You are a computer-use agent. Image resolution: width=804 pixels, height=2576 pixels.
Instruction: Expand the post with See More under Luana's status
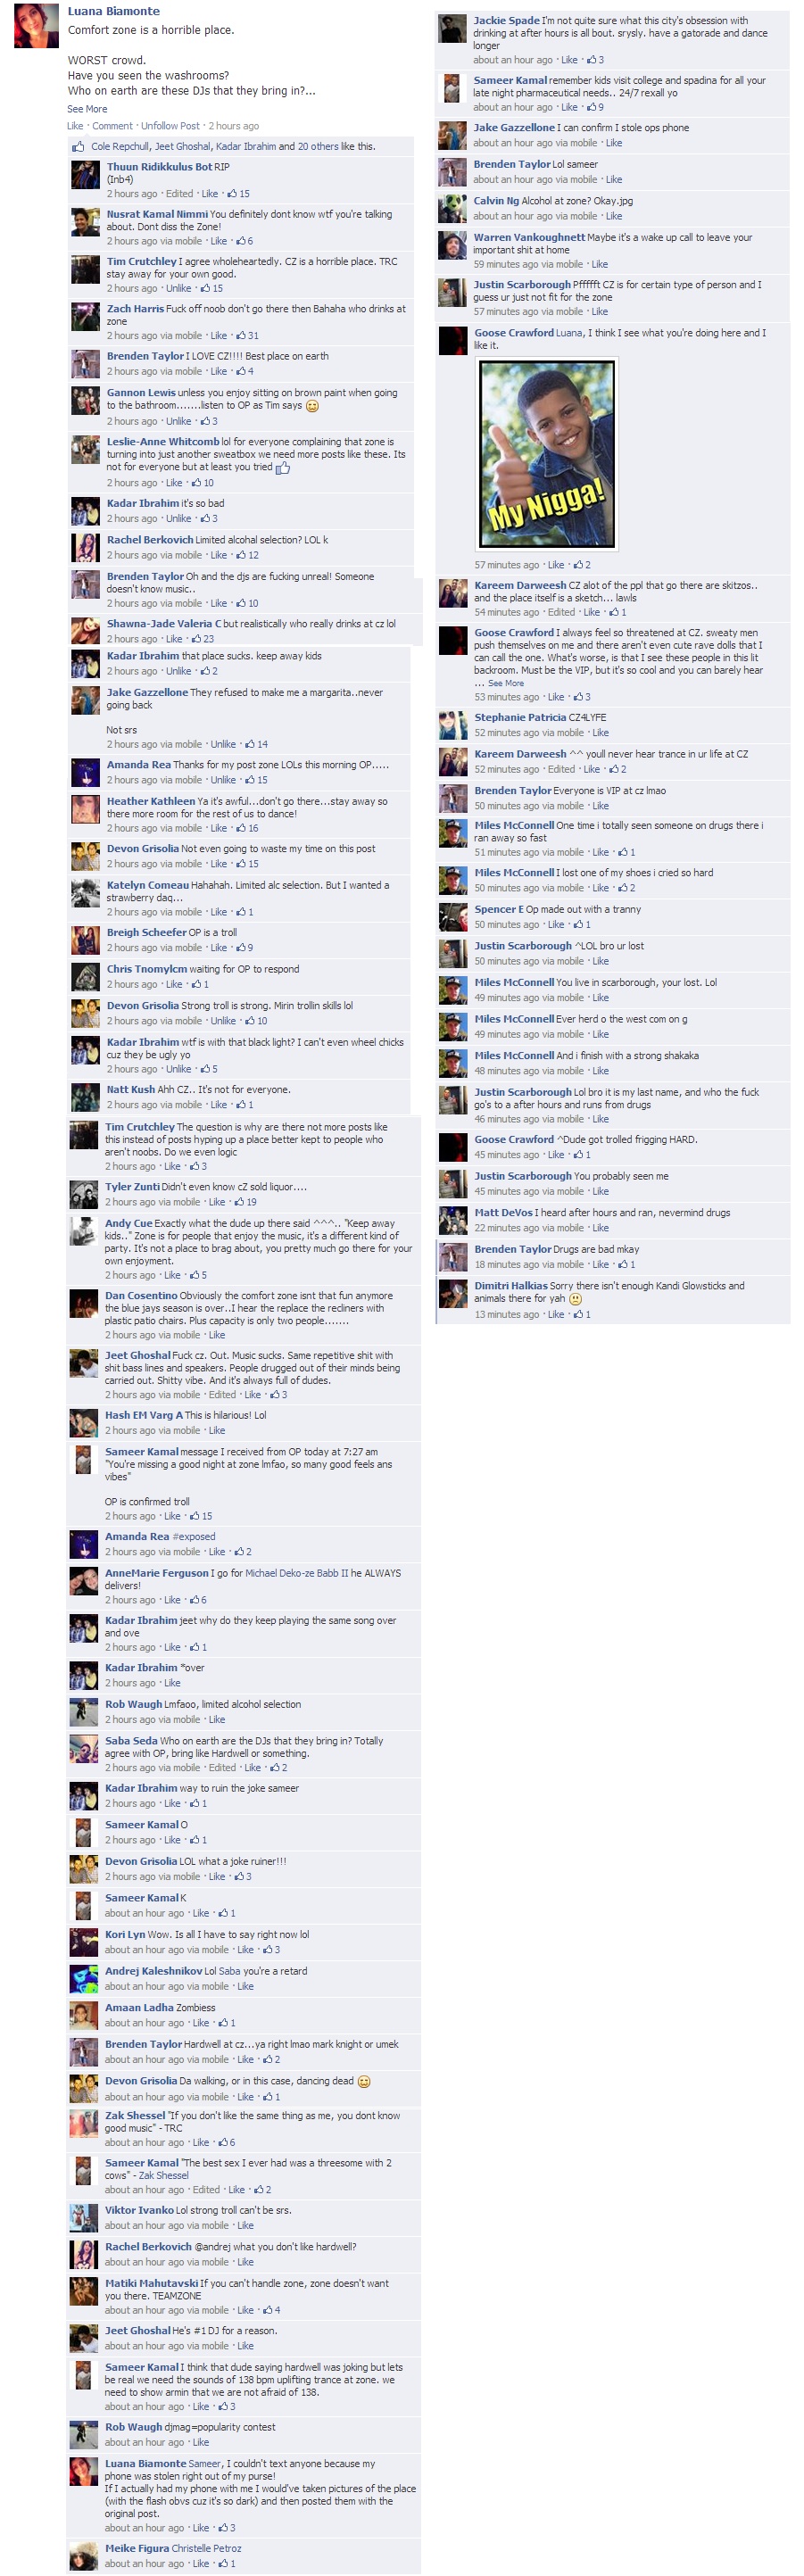[87, 109]
